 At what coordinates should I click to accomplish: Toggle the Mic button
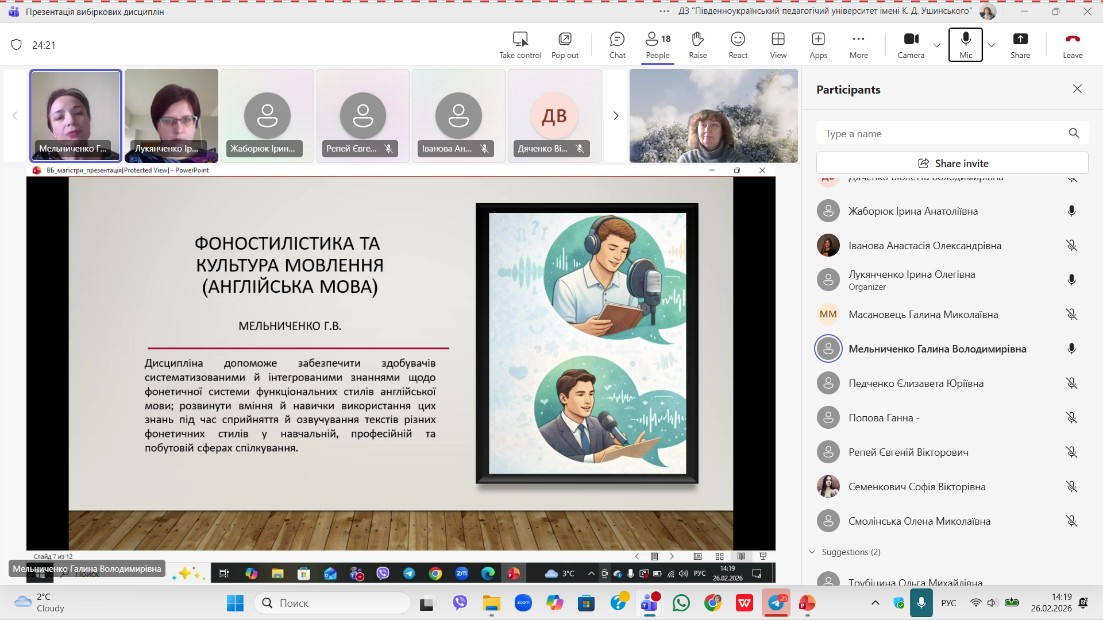[x=965, y=44]
